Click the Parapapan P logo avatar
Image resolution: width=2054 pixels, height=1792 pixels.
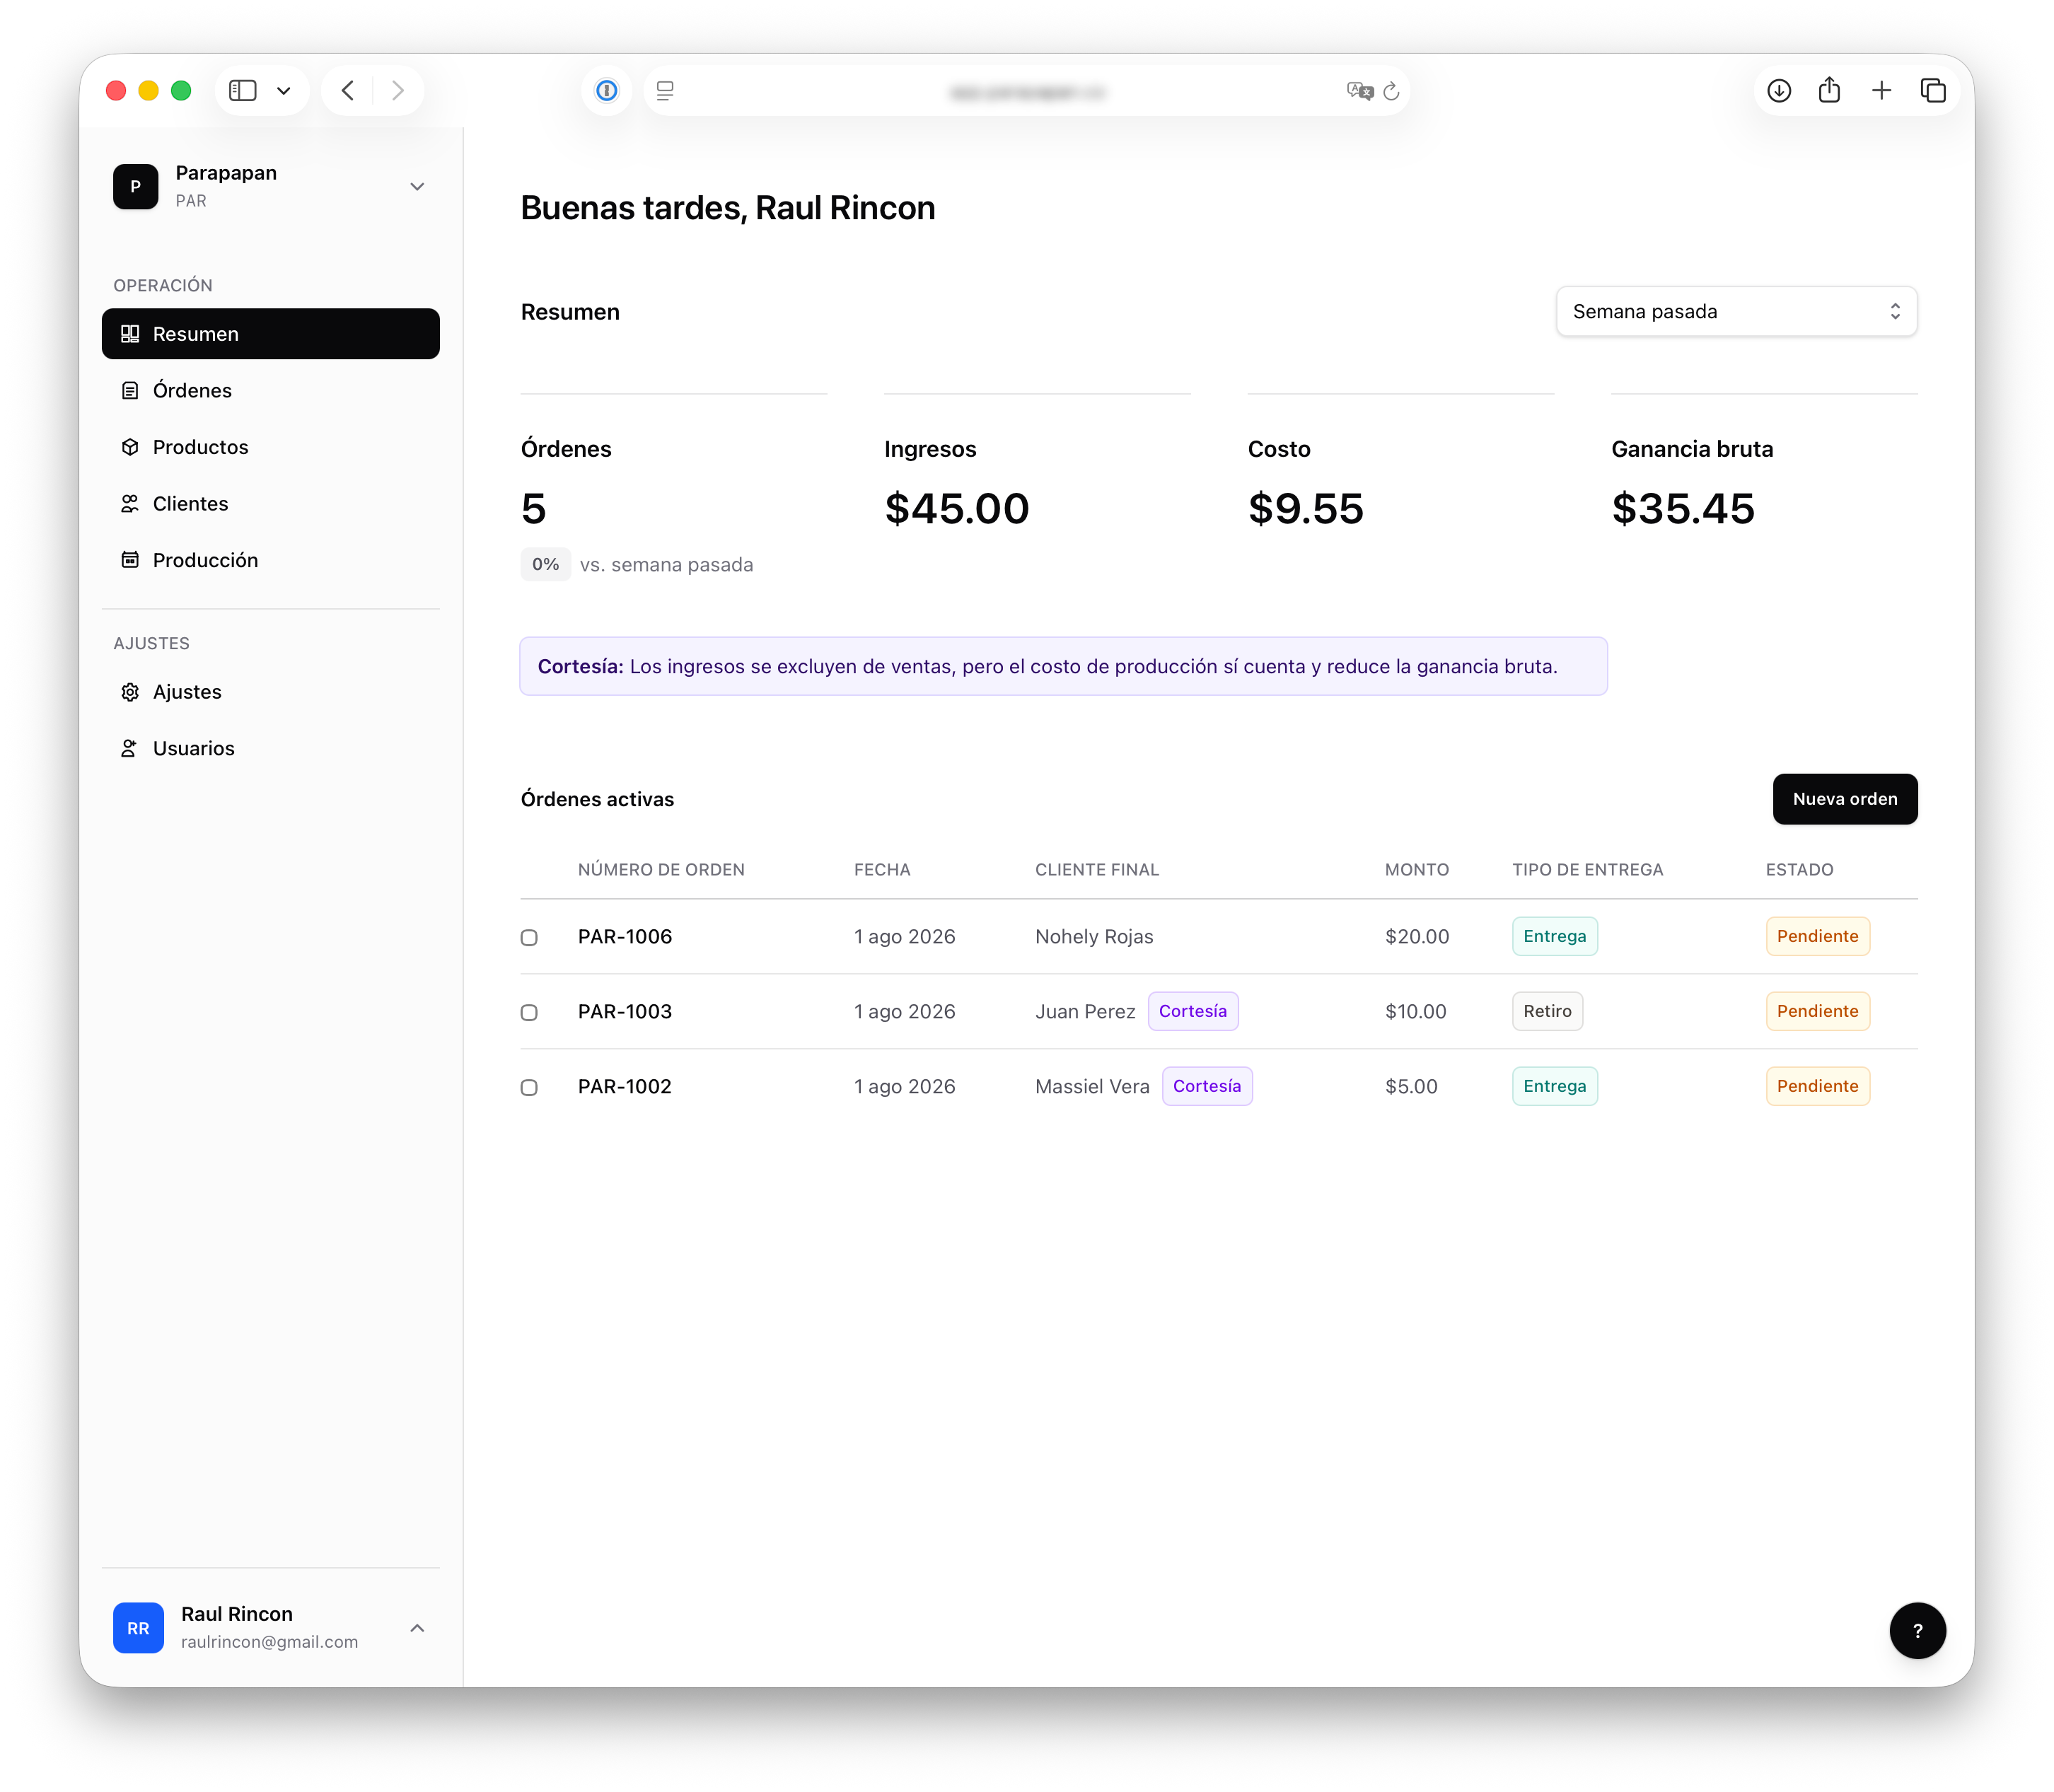click(136, 187)
